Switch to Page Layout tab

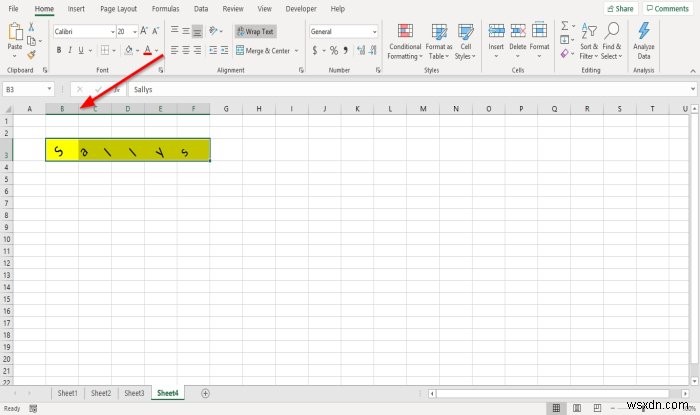(x=118, y=8)
